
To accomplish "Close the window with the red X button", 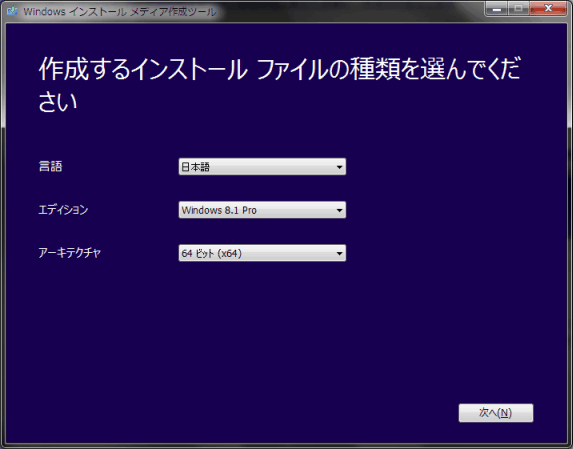I will point(548,8).
